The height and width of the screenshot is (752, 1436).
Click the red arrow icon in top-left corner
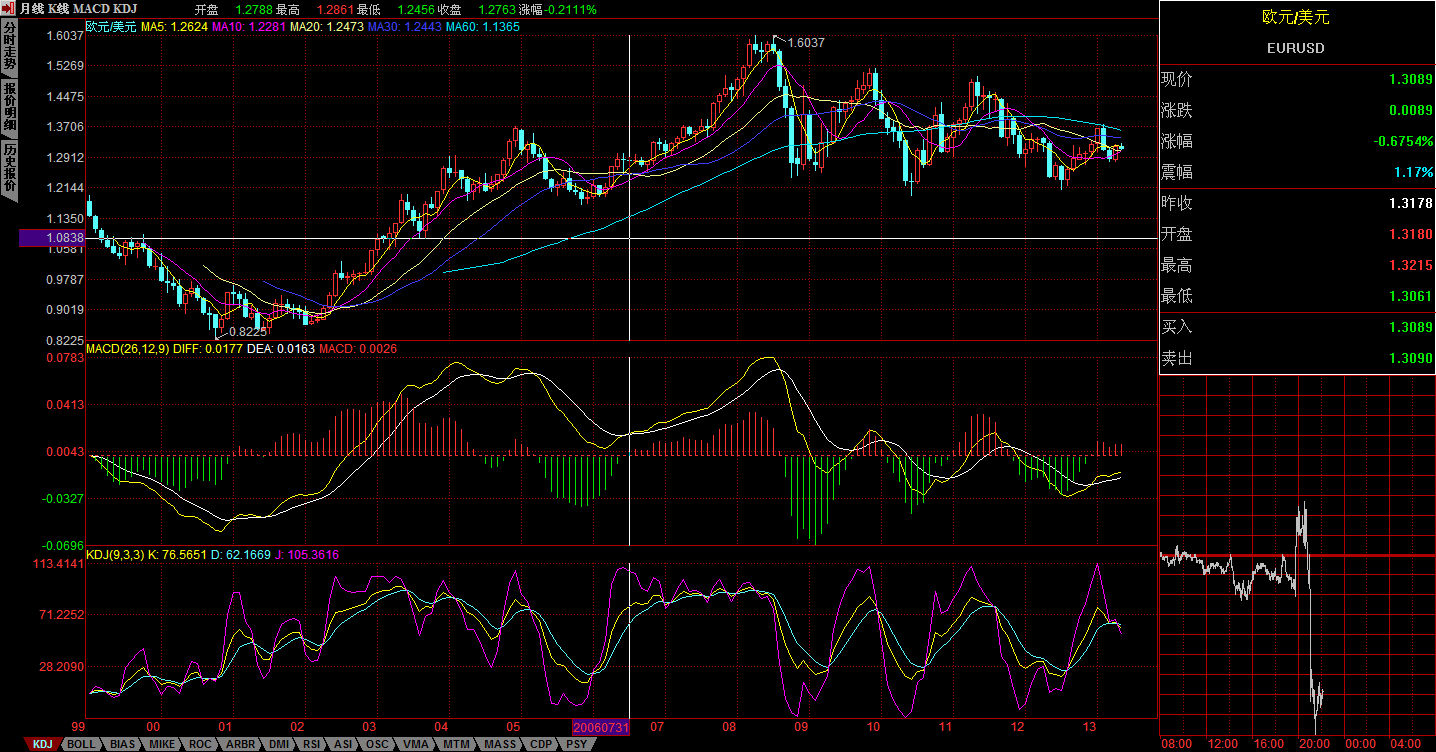(8, 8)
